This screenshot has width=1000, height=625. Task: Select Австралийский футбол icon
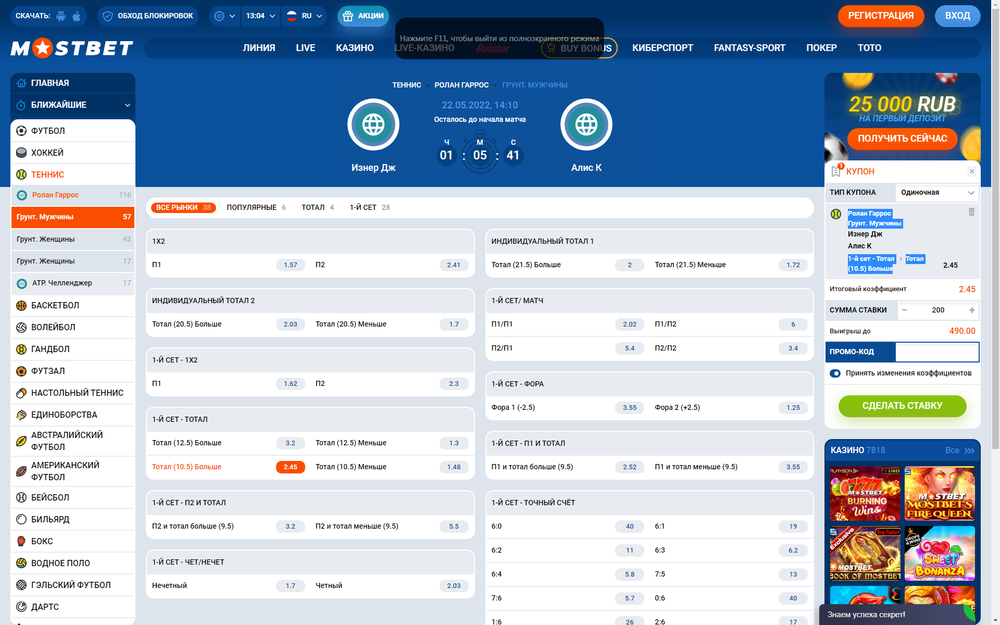[21, 441]
